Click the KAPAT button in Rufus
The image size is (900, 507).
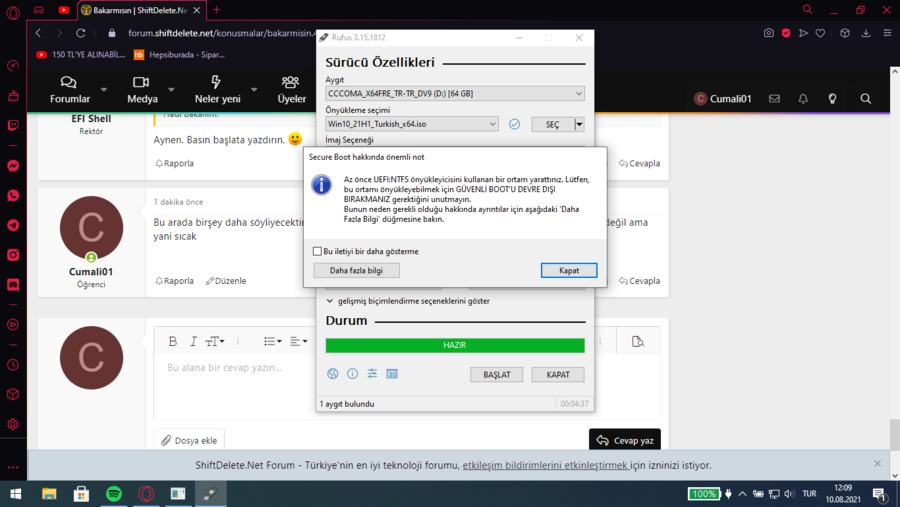tap(558, 374)
